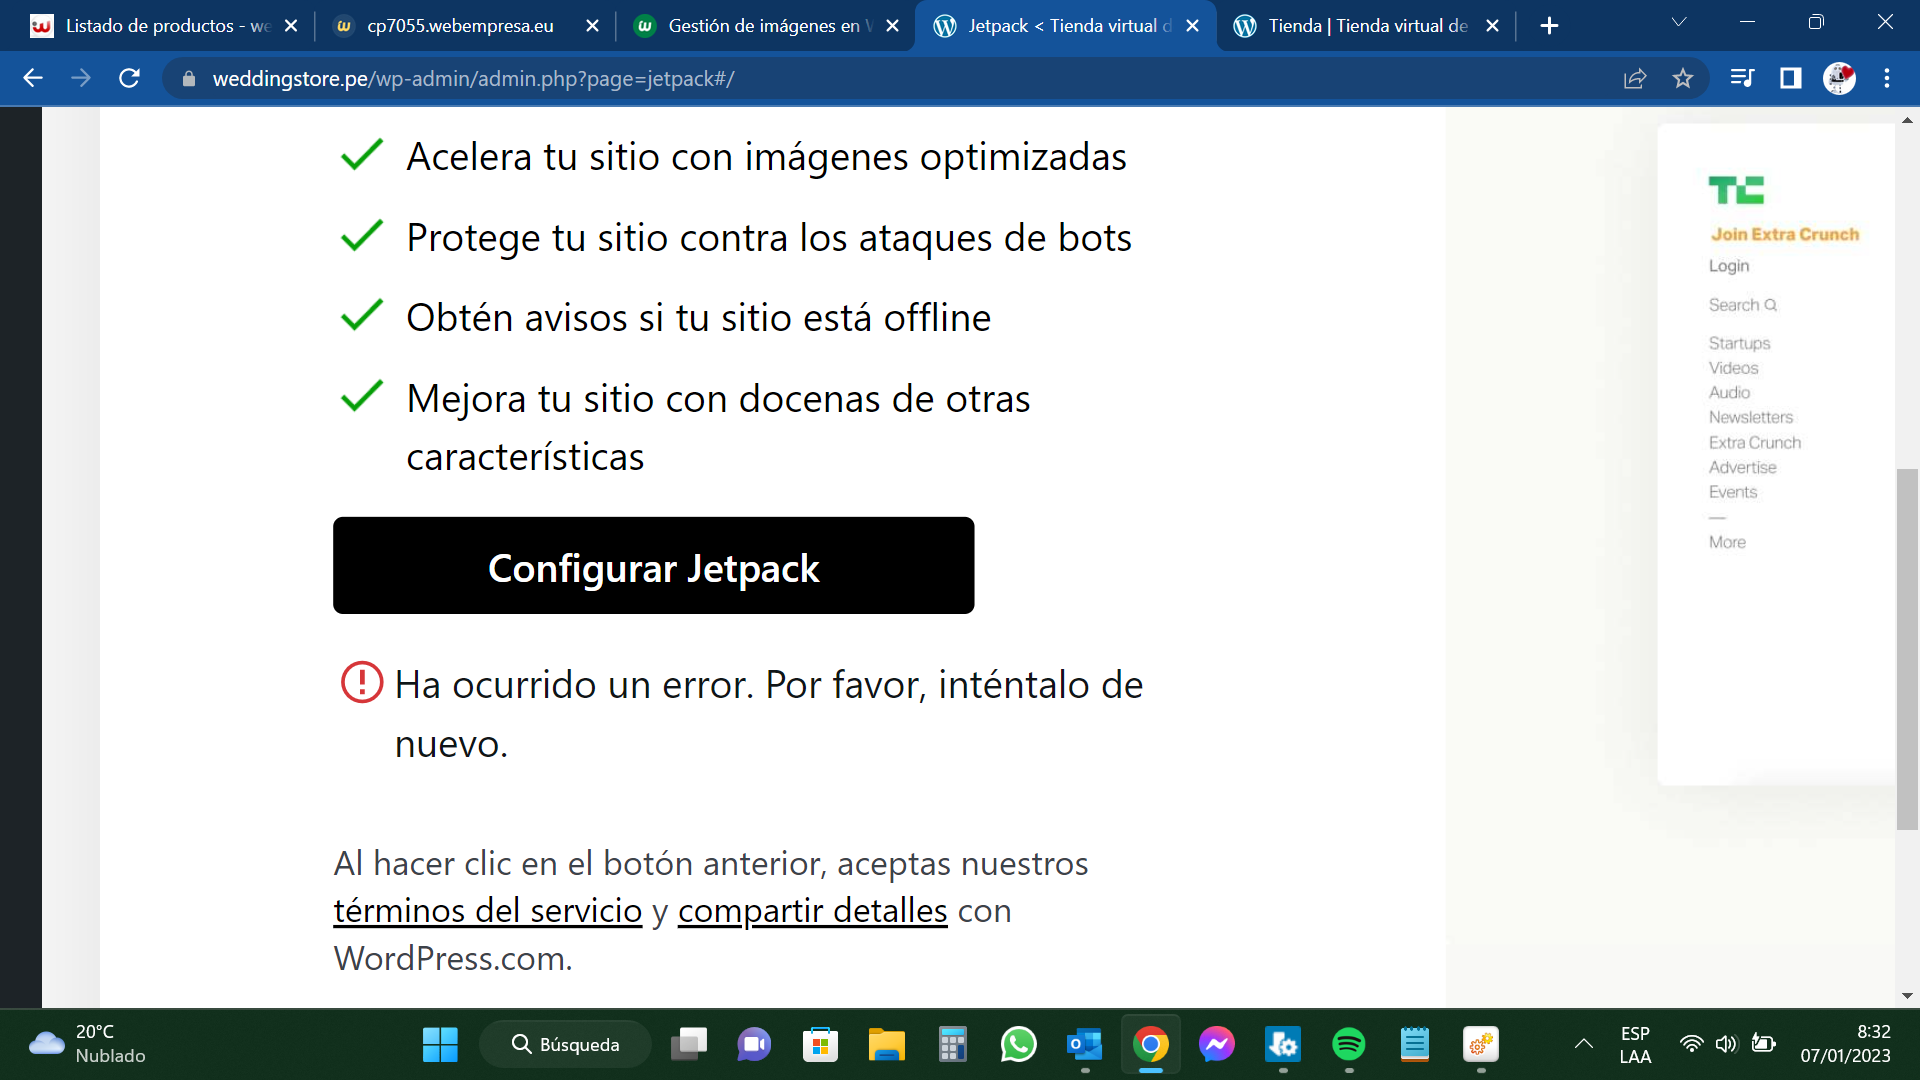Reload the current page
Image resolution: width=1920 pixels, height=1080 pixels.
[129, 78]
